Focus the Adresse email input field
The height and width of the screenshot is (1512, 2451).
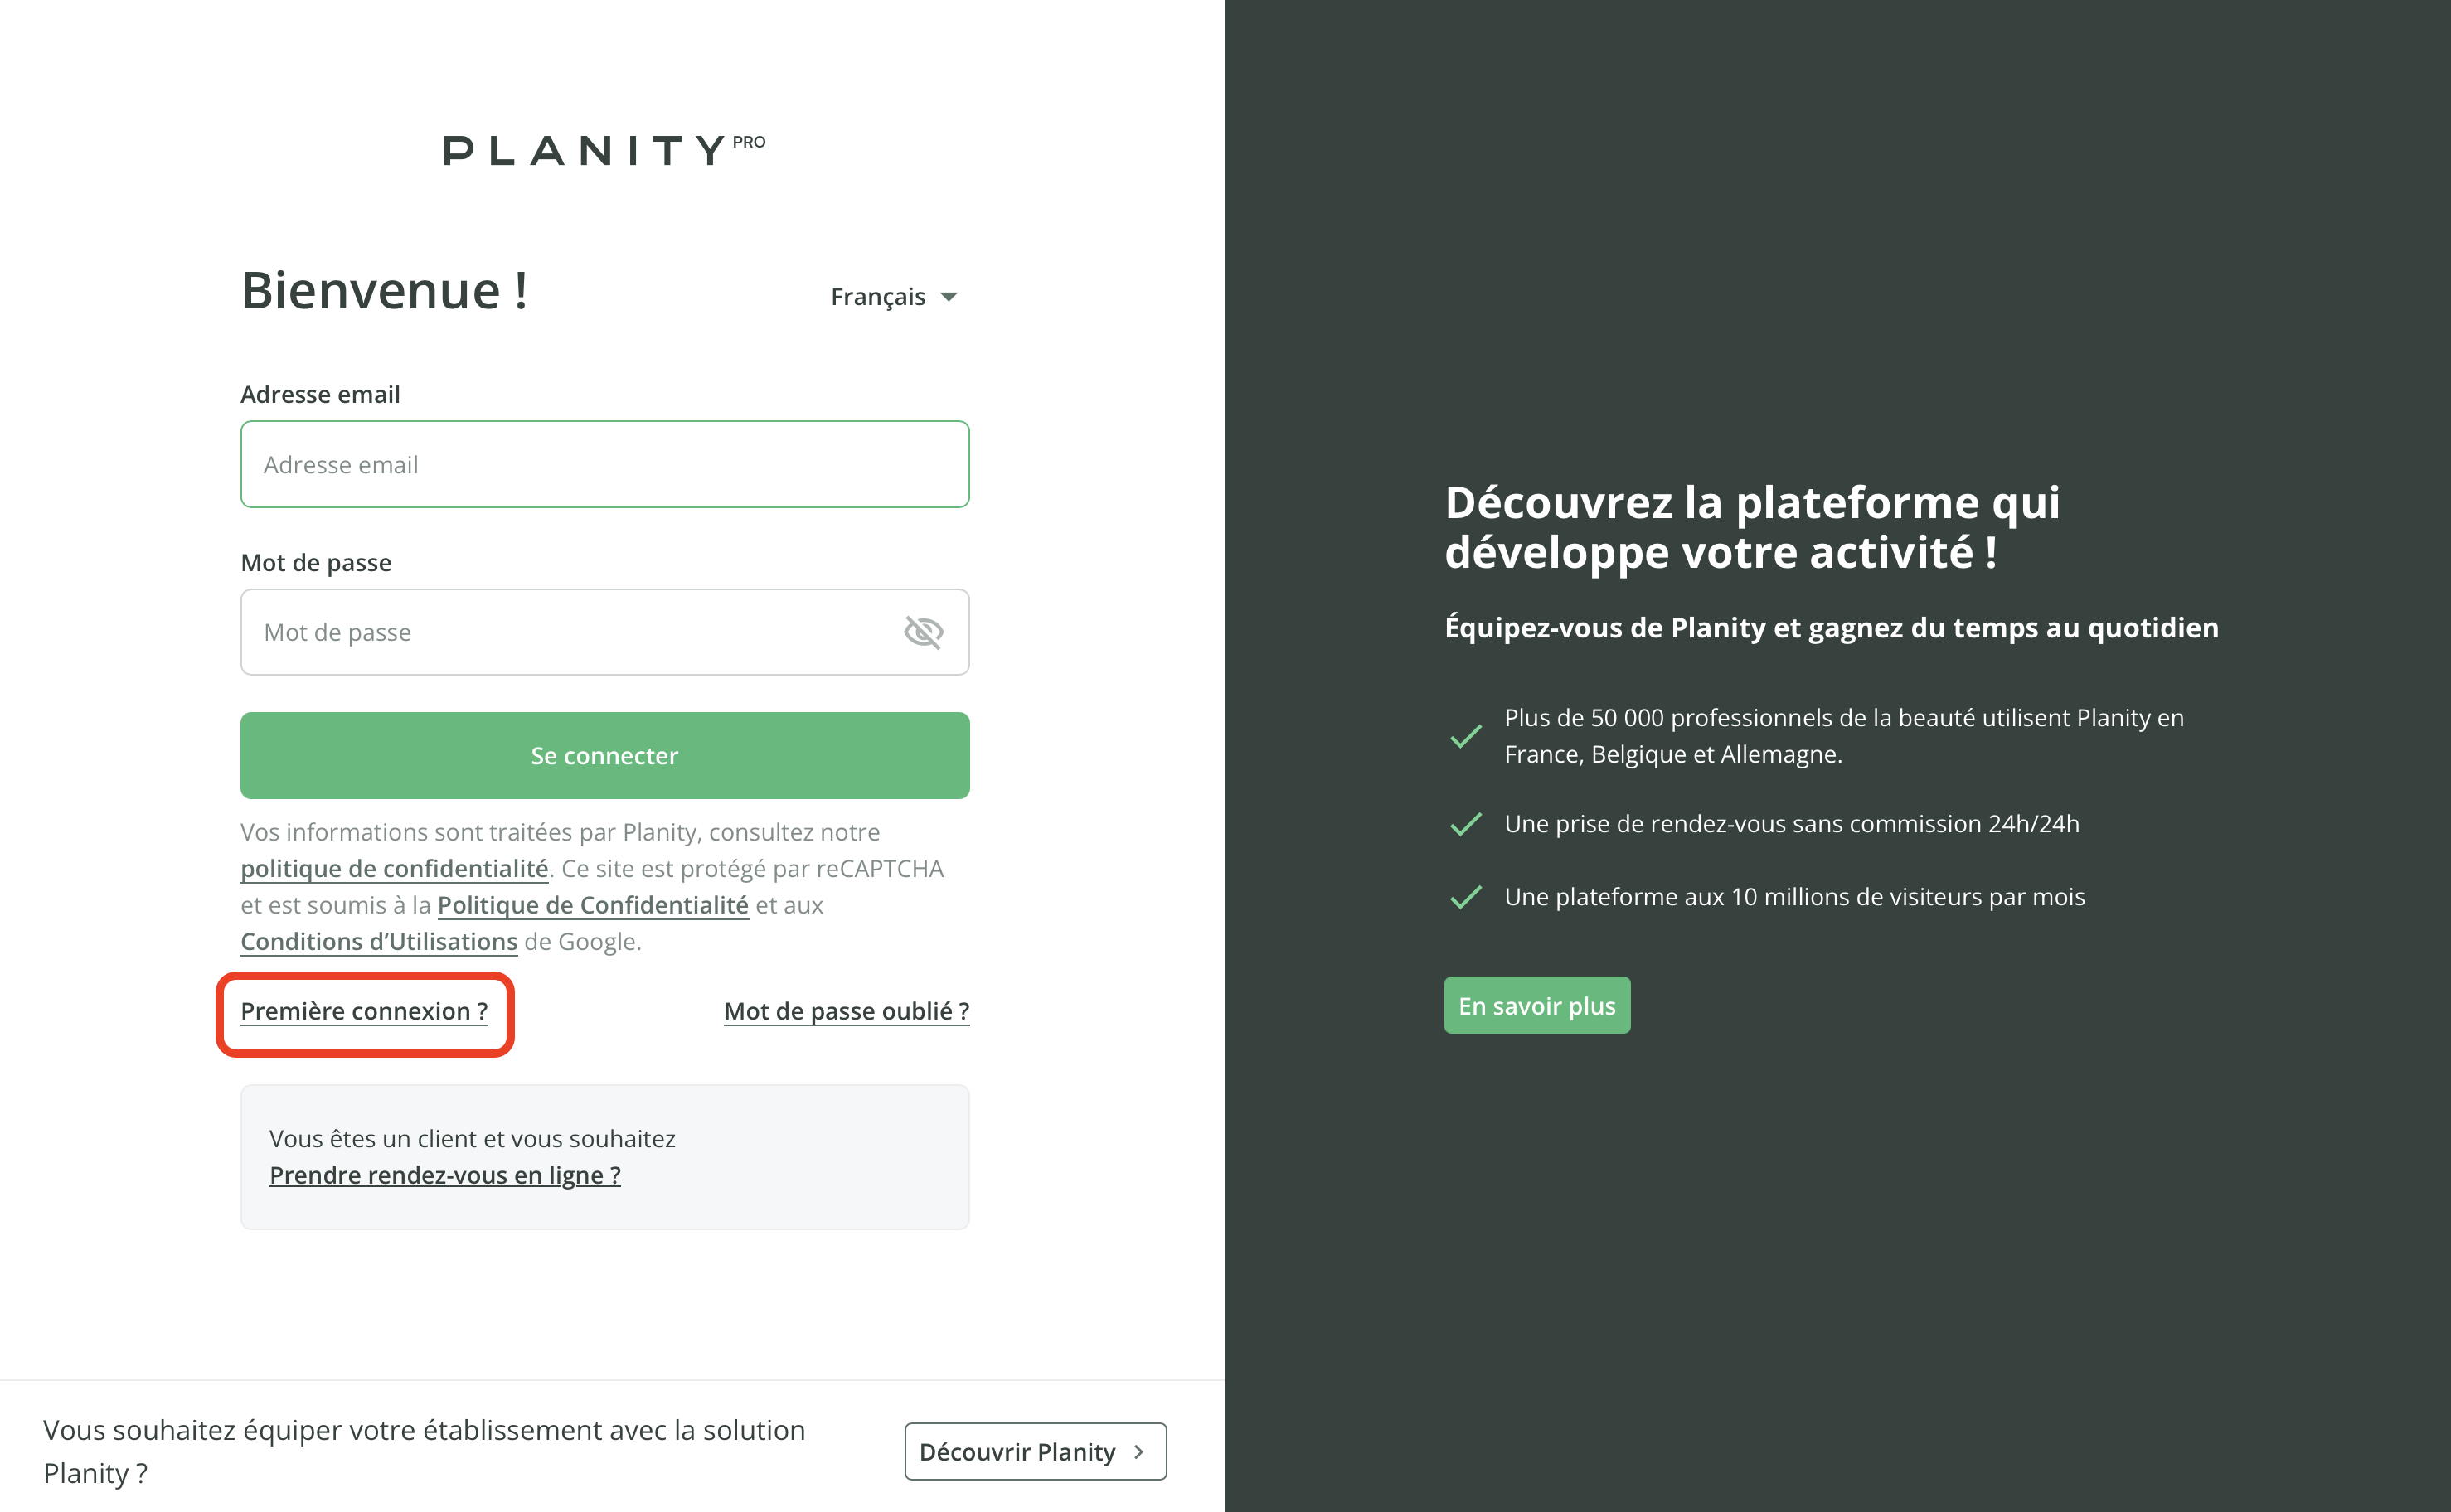click(604, 464)
